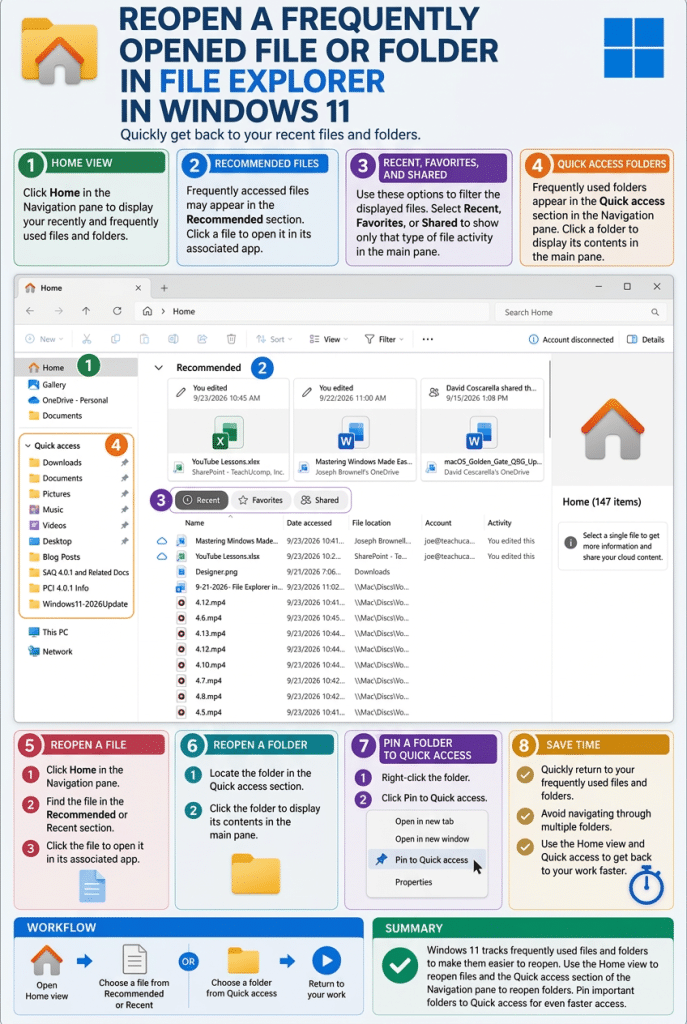Open the View dropdown
687x1024 pixels.
[x=328, y=339]
